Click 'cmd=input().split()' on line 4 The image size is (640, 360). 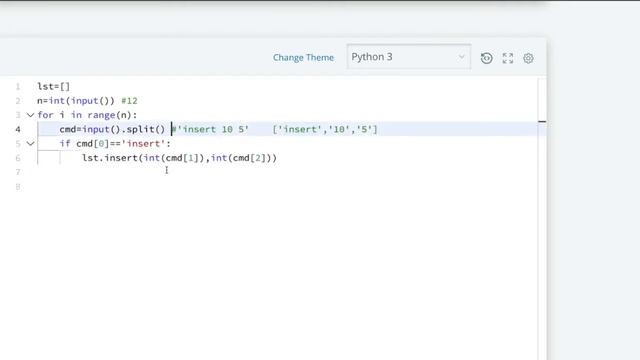[x=112, y=129]
